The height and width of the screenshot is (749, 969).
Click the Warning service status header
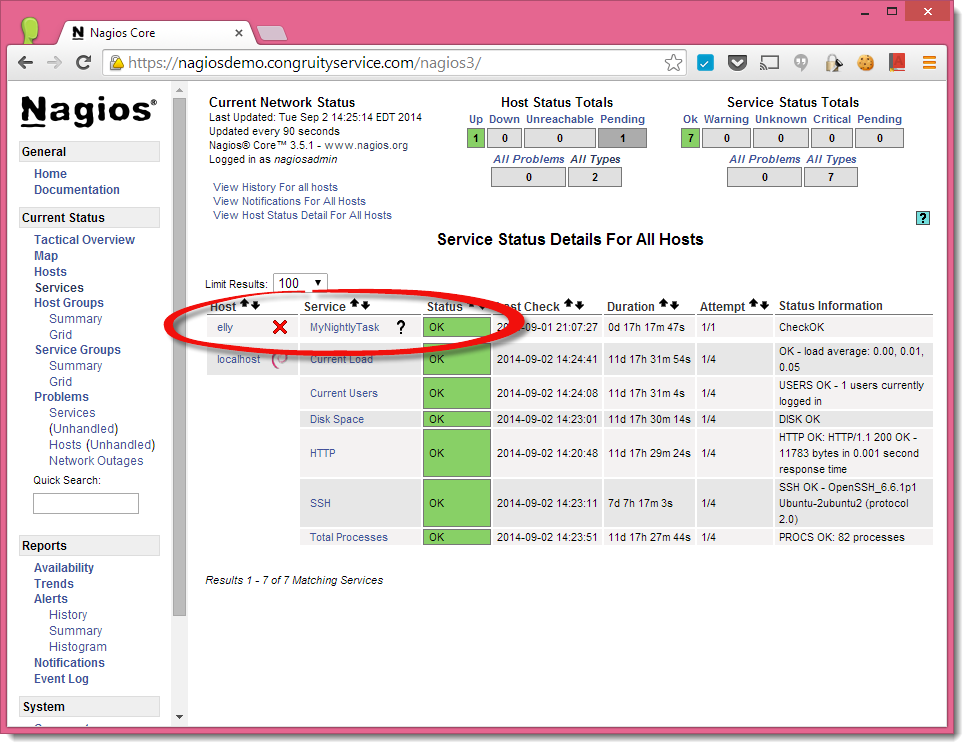click(x=726, y=119)
